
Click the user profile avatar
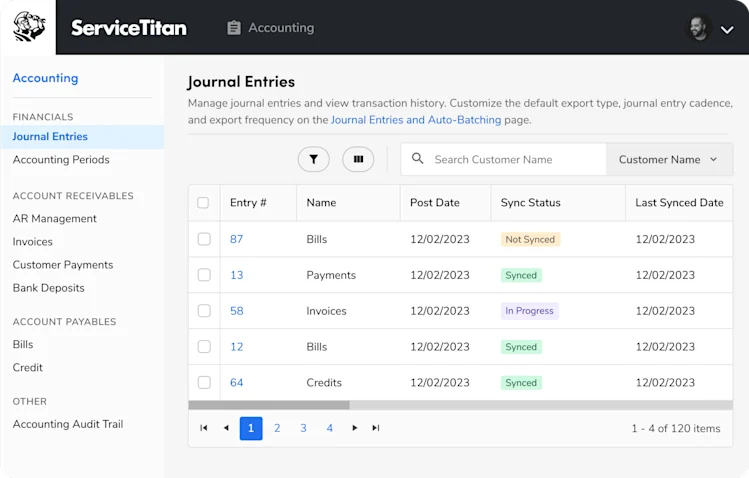tap(698, 29)
